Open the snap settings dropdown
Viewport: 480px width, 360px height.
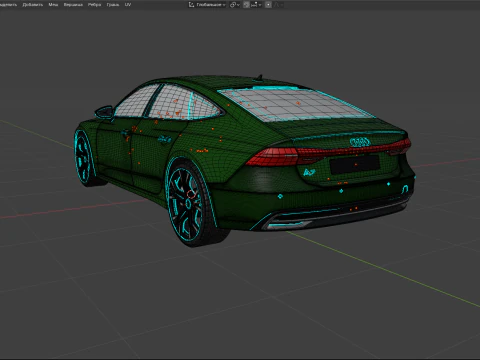pos(256,5)
